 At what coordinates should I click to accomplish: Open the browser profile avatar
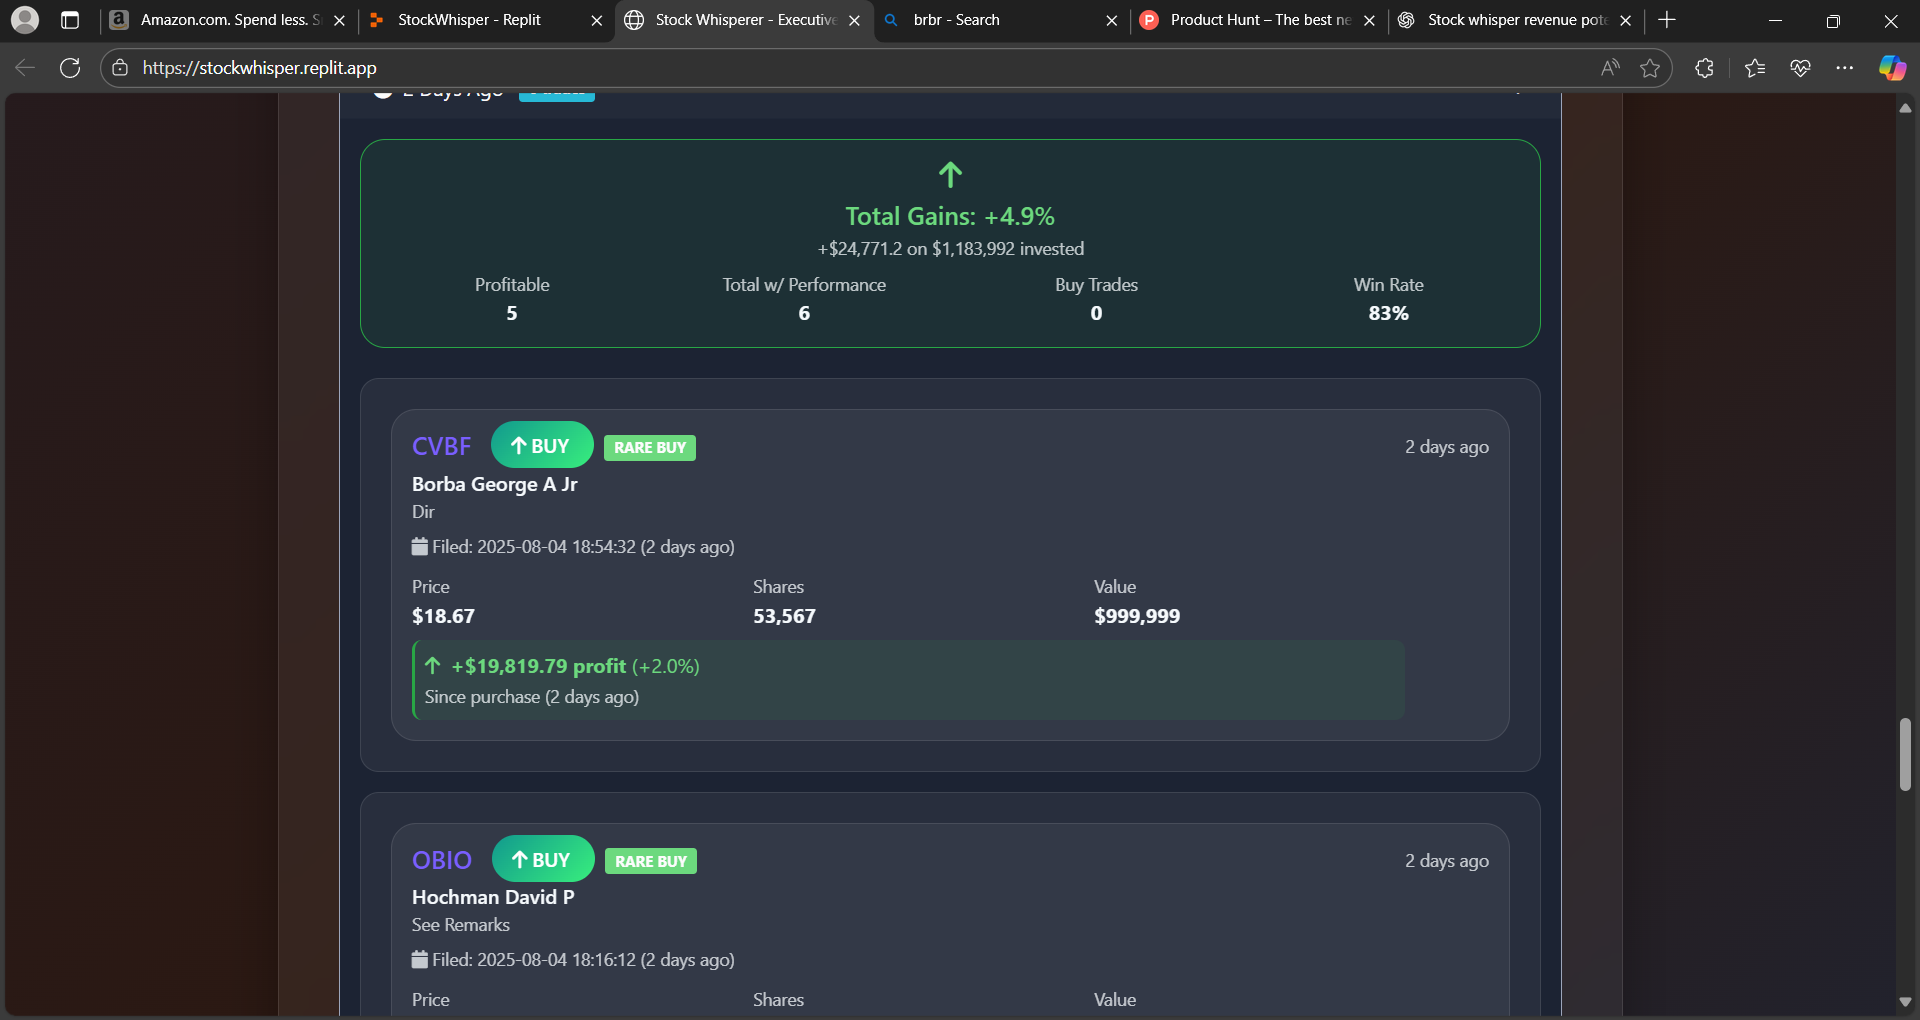(25, 19)
